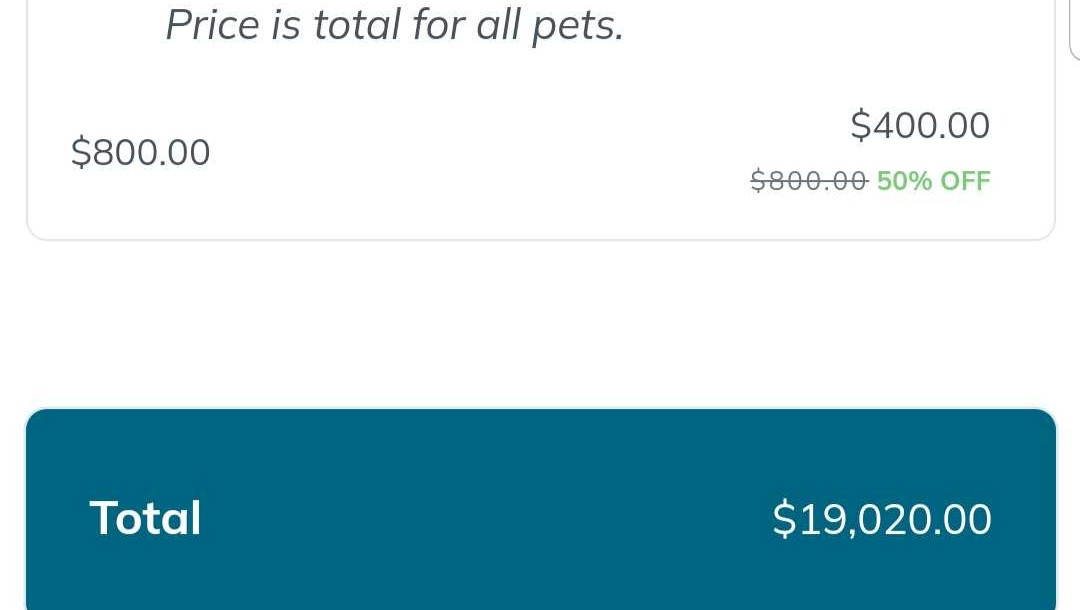Screen dimensions: 1080x610
Task: Click the word 'pets' in italic note
Action: 577,24
